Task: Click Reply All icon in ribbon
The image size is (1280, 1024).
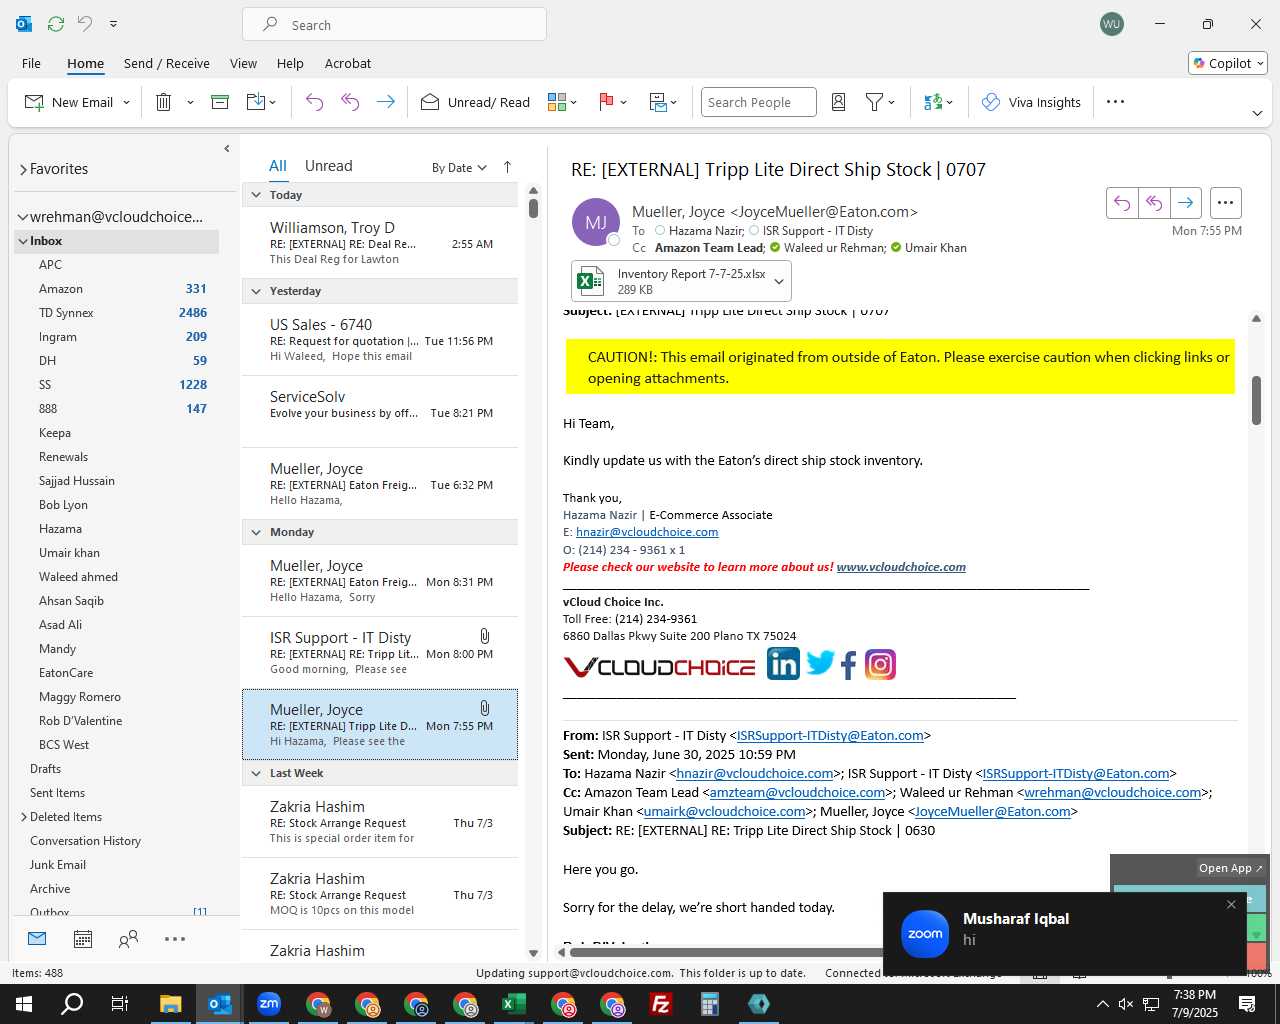Action: click(350, 102)
